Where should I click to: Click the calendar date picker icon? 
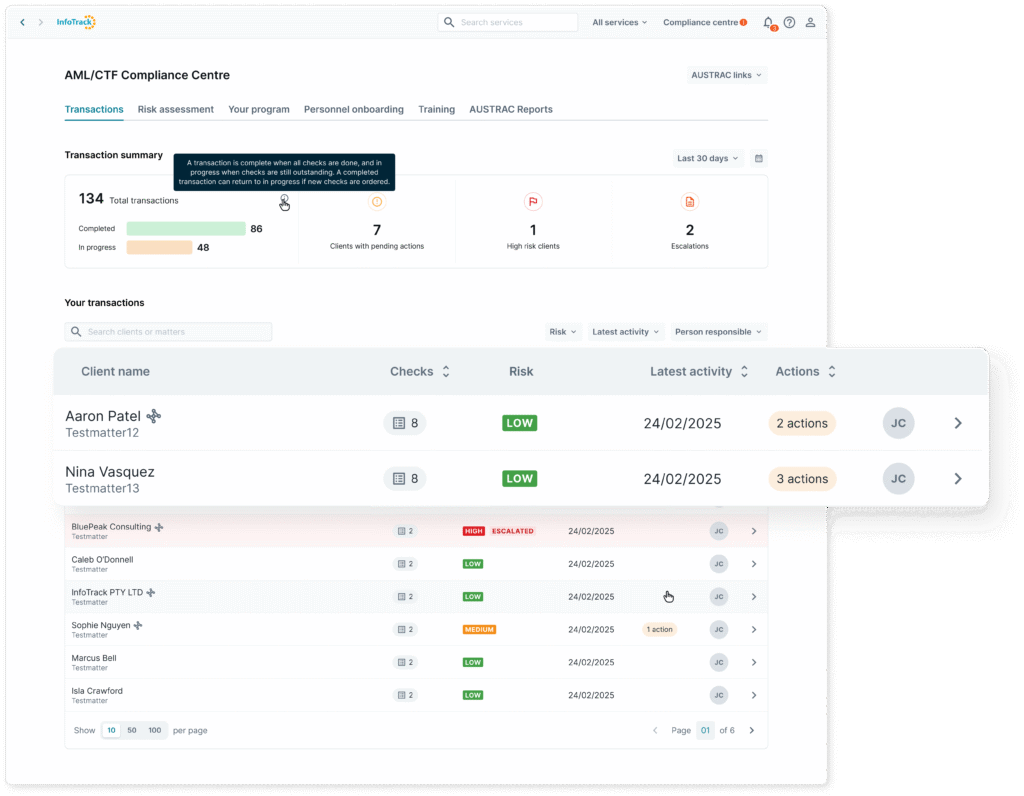pos(759,158)
